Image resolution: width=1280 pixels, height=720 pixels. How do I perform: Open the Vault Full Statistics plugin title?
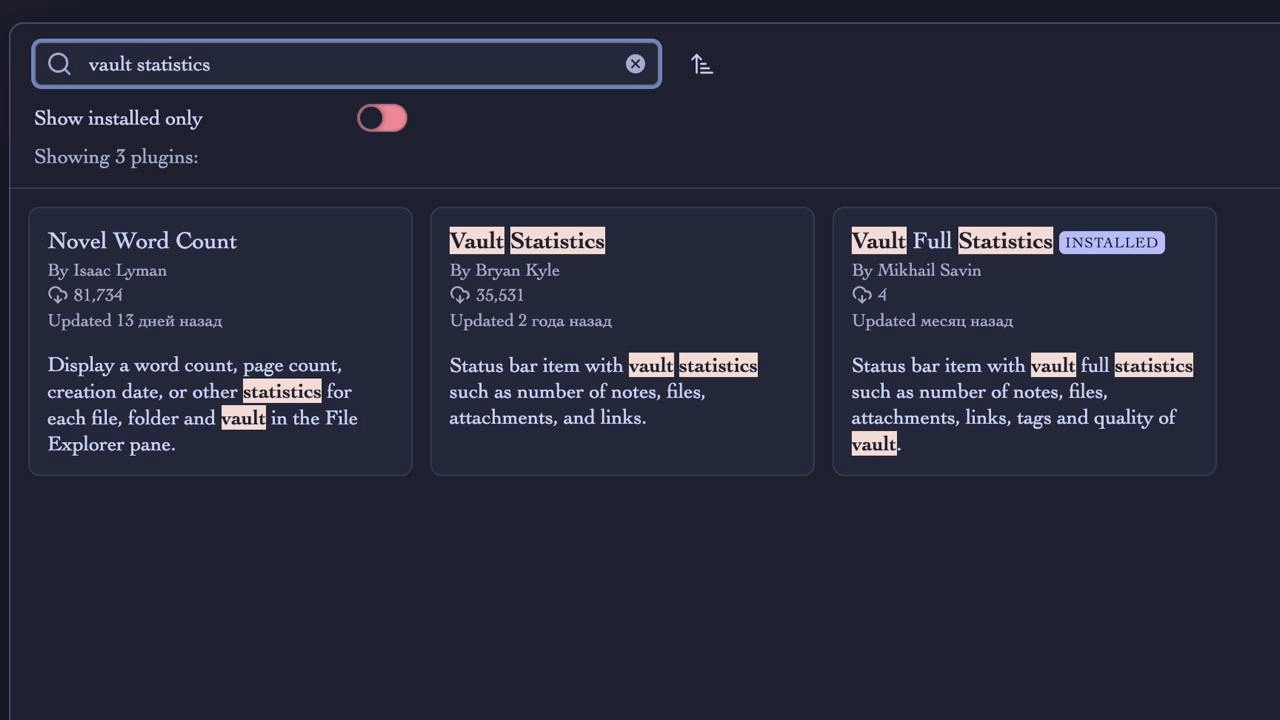click(952, 241)
